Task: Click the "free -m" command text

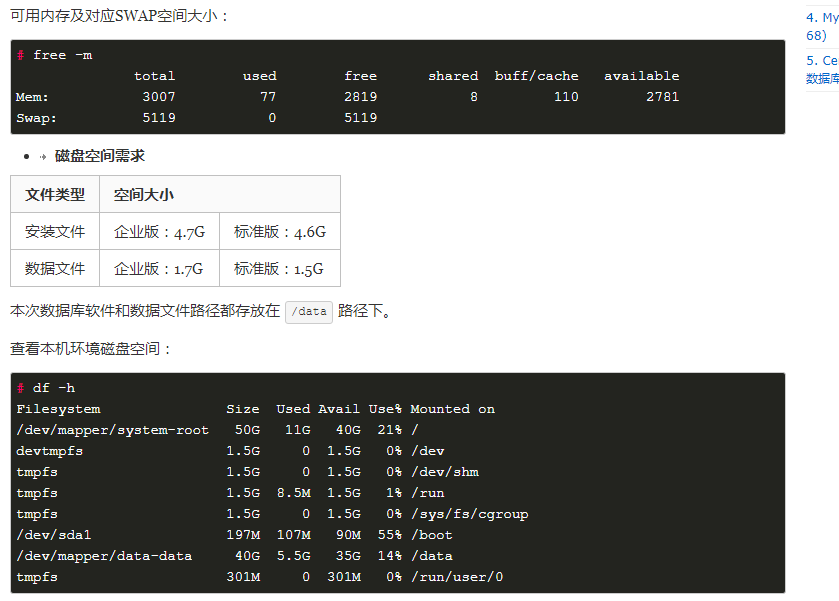Action: click(63, 55)
